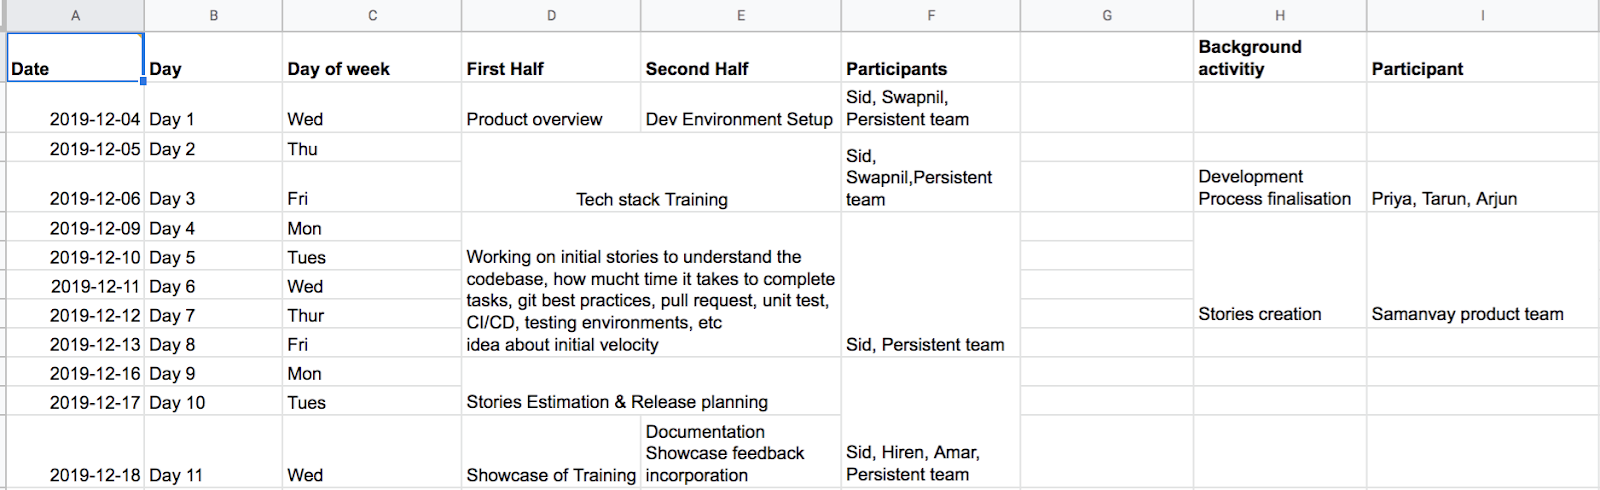Image resolution: width=1600 pixels, height=490 pixels.
Task: Click the Showcase of Training cell
Action: coord(551,452)
